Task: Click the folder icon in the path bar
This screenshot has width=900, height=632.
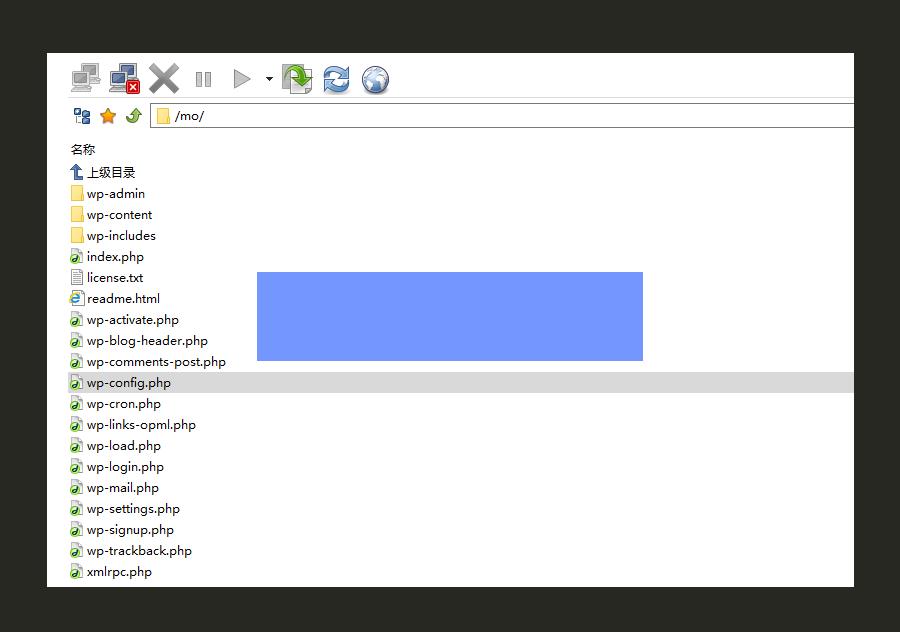Action: (163, 116)
